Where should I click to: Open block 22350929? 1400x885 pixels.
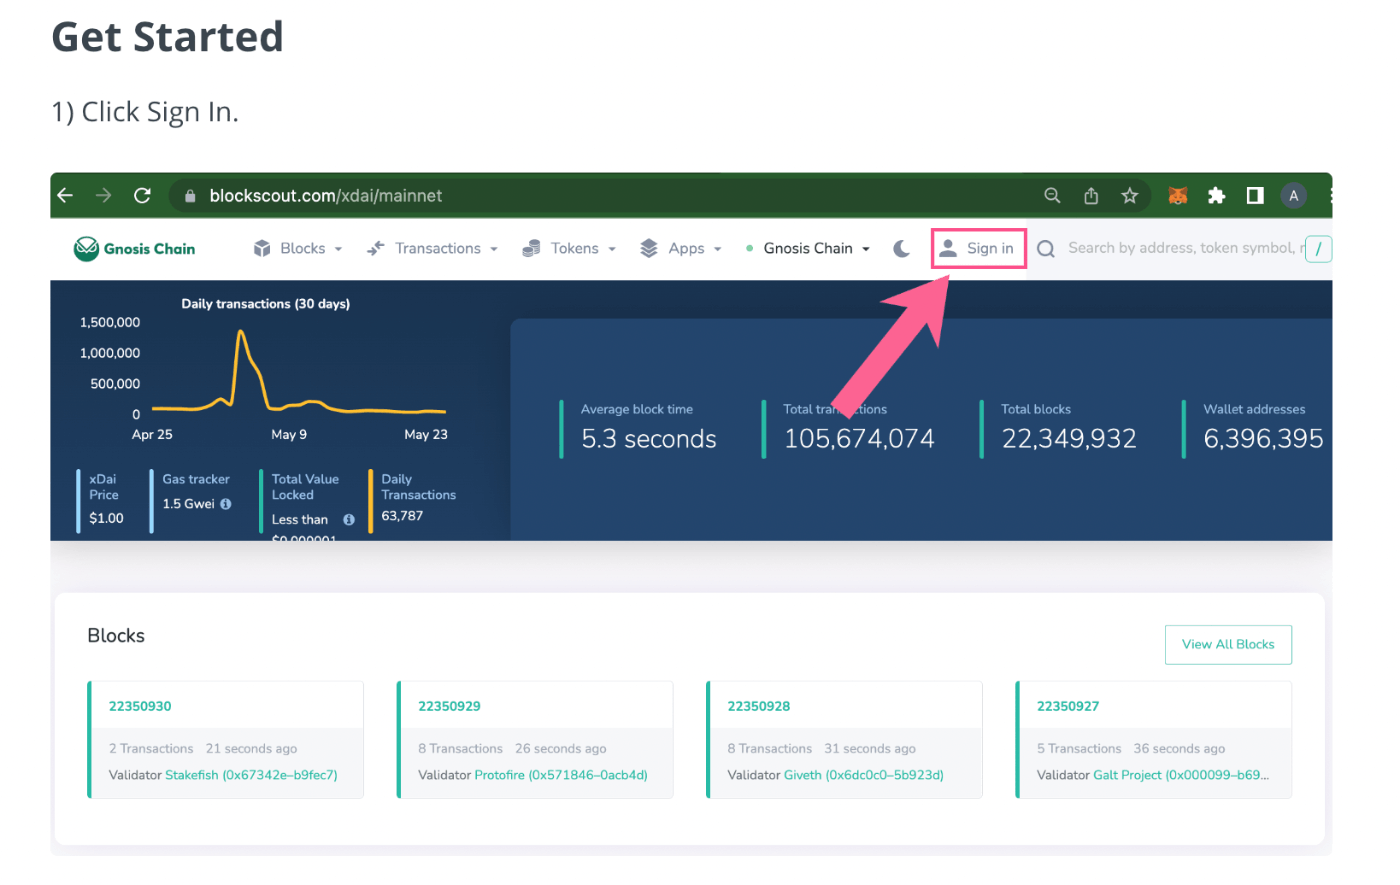pyautogui.click(x=449, y=707)
